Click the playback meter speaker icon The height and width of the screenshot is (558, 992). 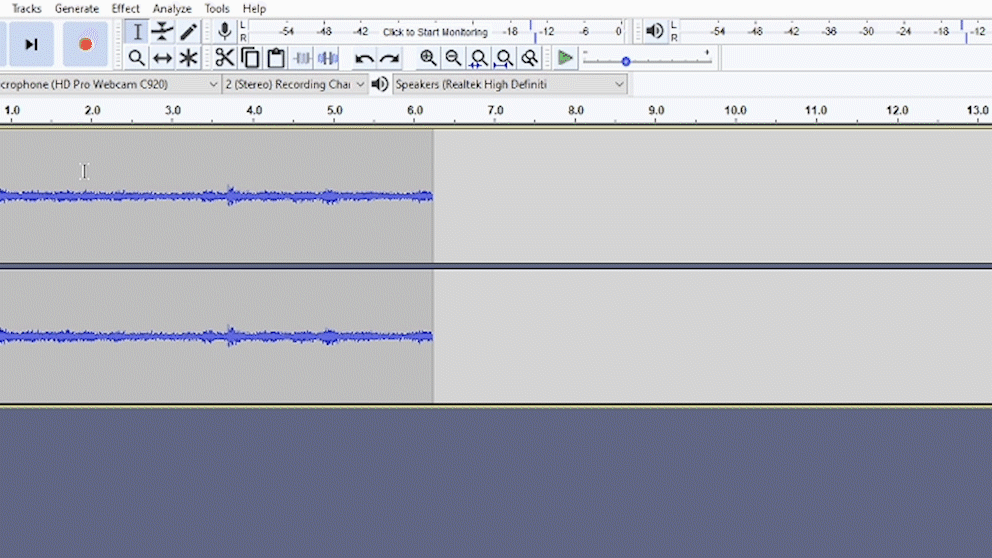654,31
